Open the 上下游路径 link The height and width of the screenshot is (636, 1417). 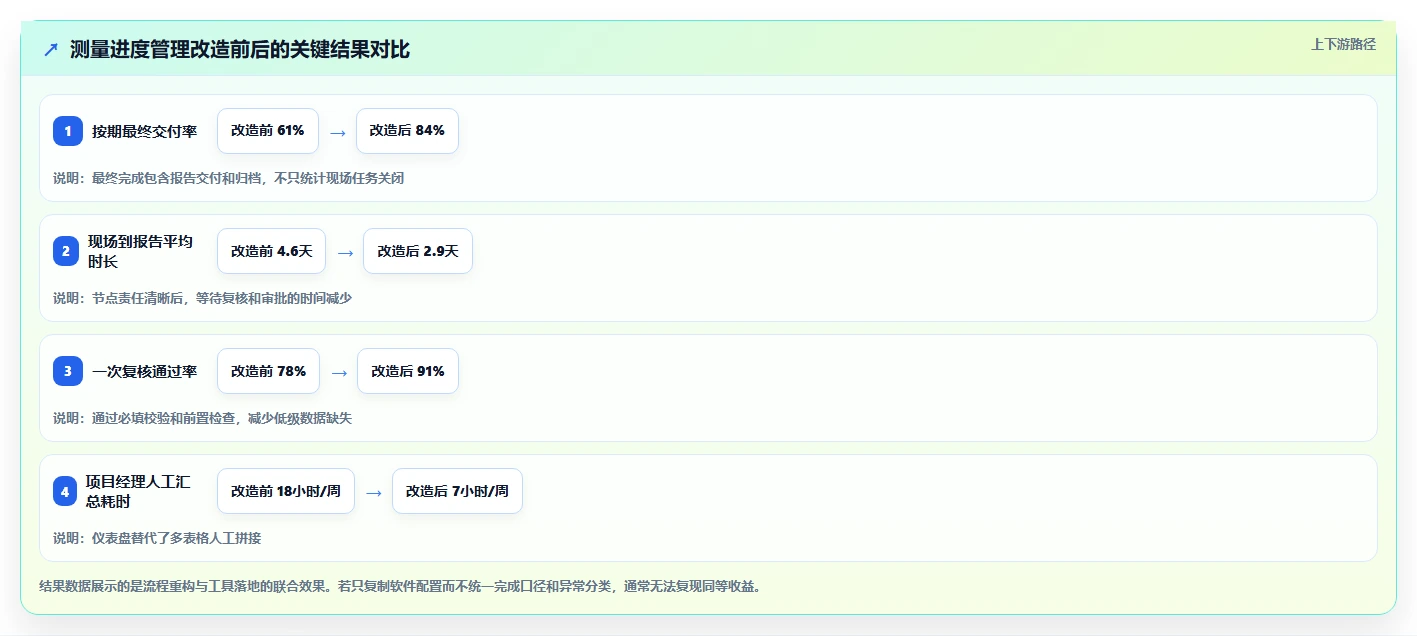click(1343, 44)
